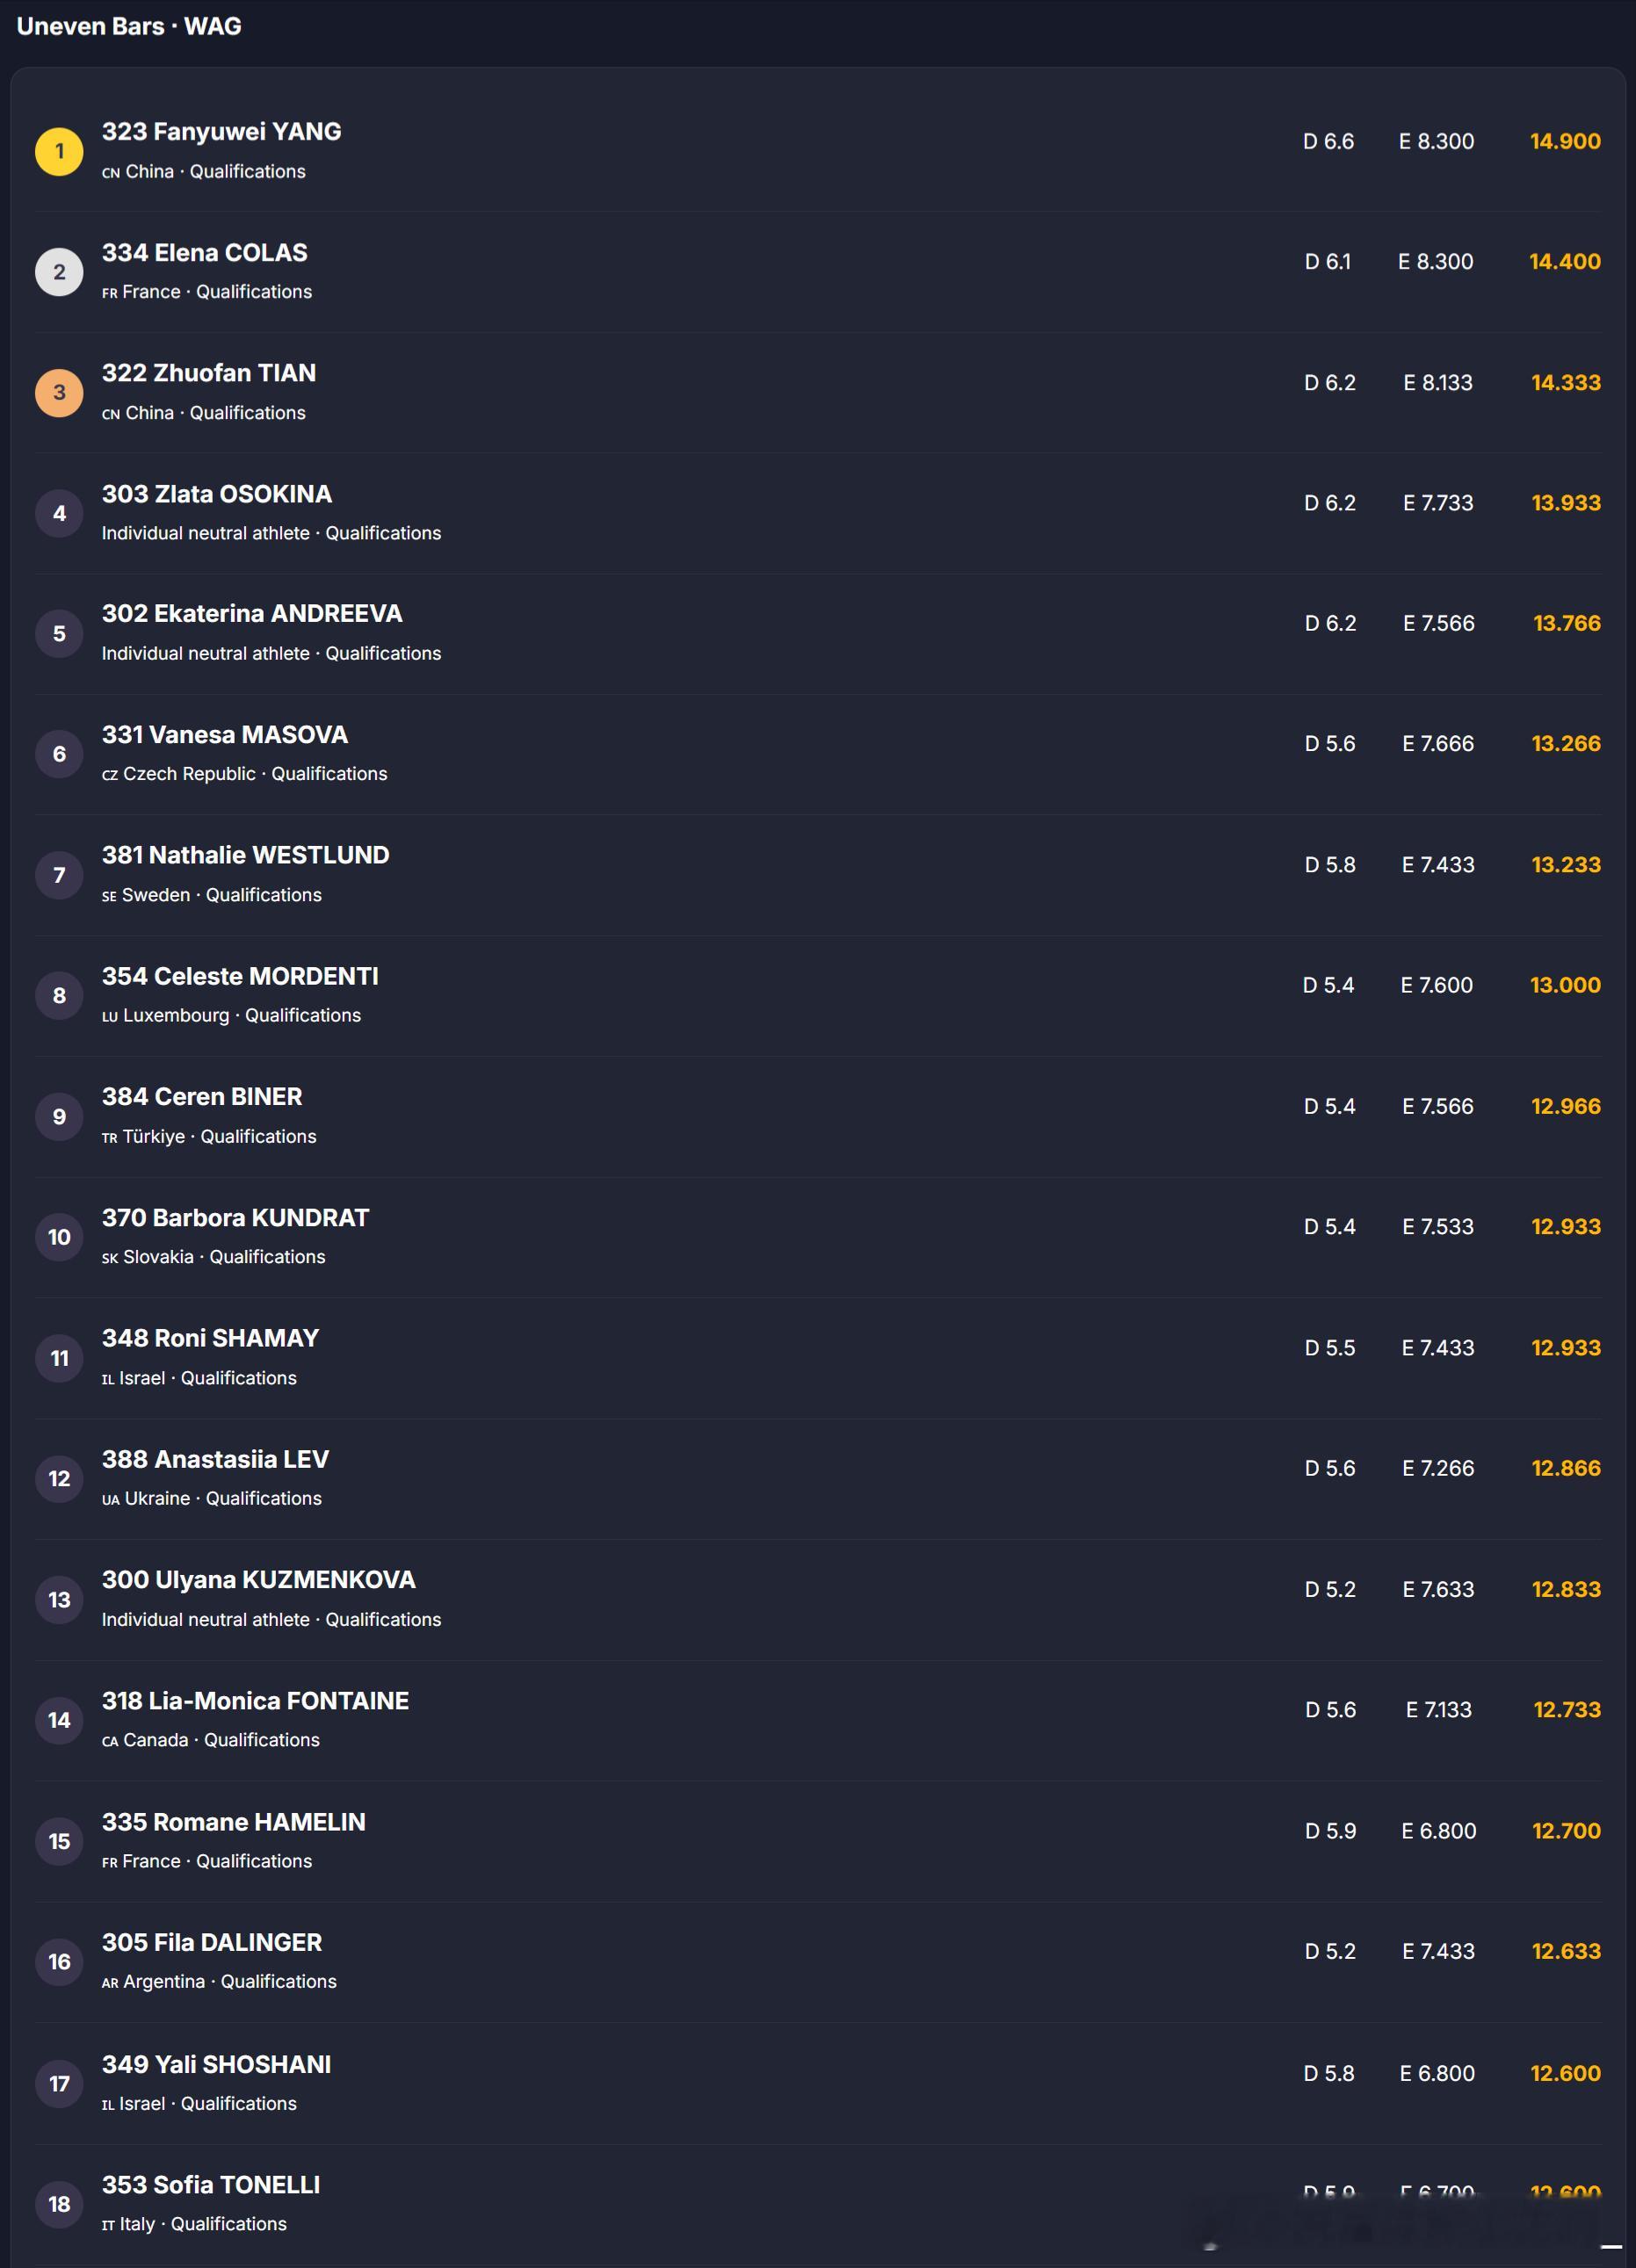This screenshot has height=2268, width=1636.
Task: Click D 5.4 score for Celeste MORDENTI
Action: tap(1328, 985)
